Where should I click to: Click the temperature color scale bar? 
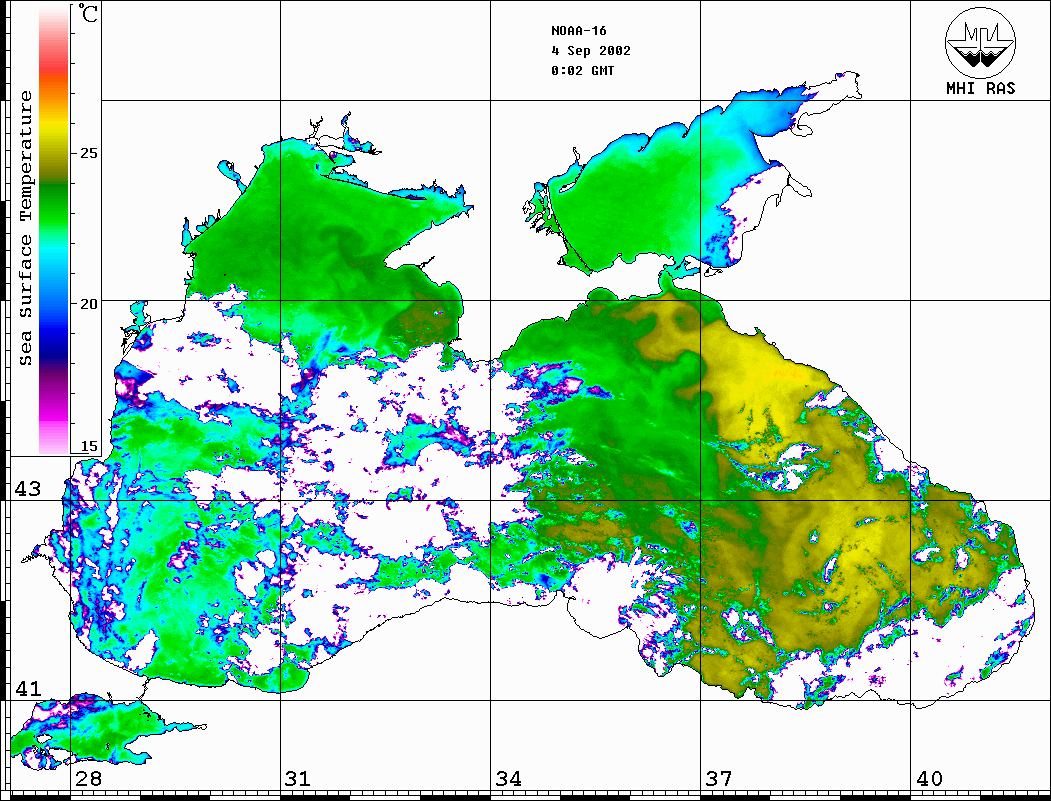54,230
